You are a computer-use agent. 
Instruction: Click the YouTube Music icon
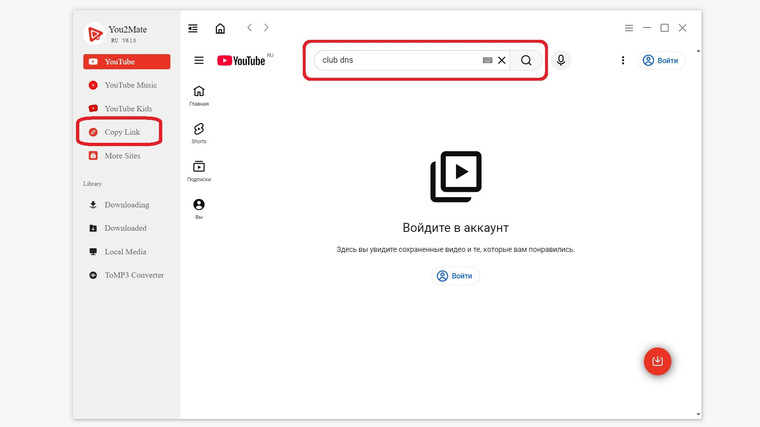tap(93, 85)
